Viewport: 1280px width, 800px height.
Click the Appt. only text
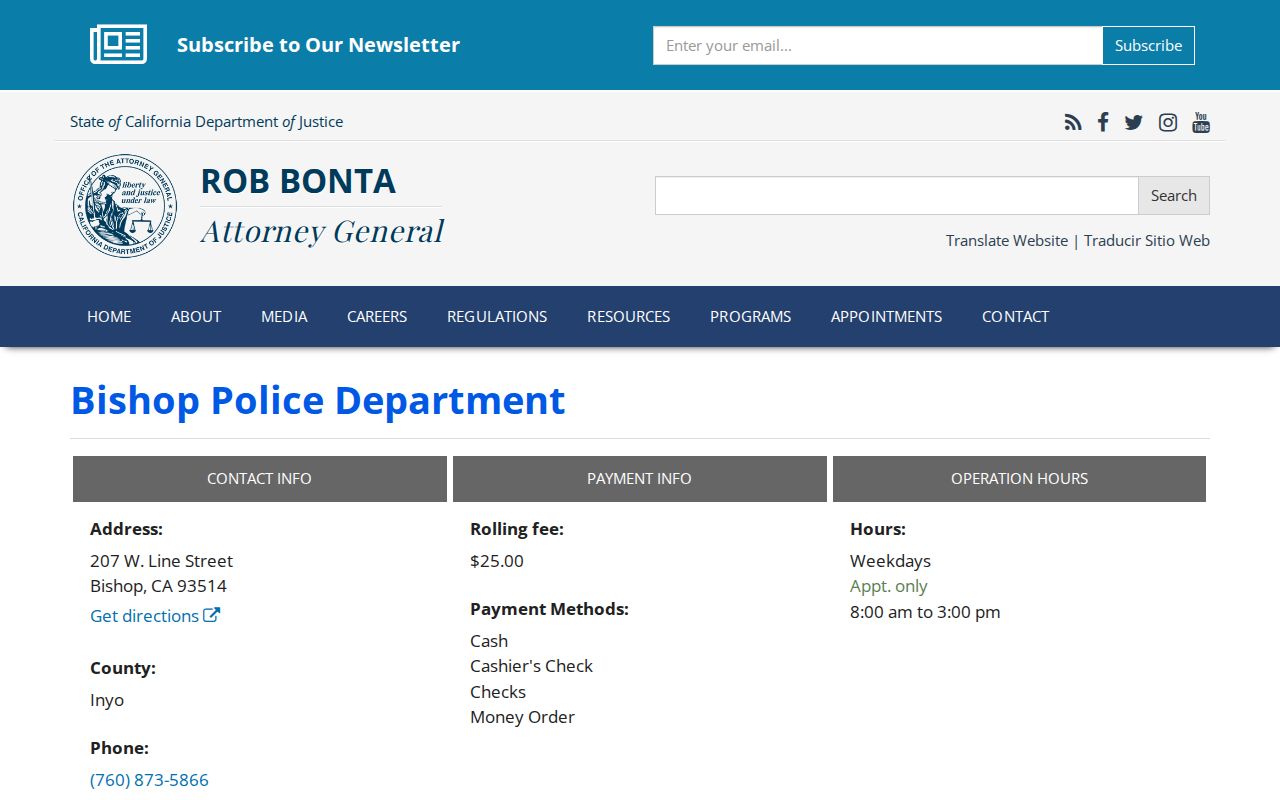(x=889, y=586)
